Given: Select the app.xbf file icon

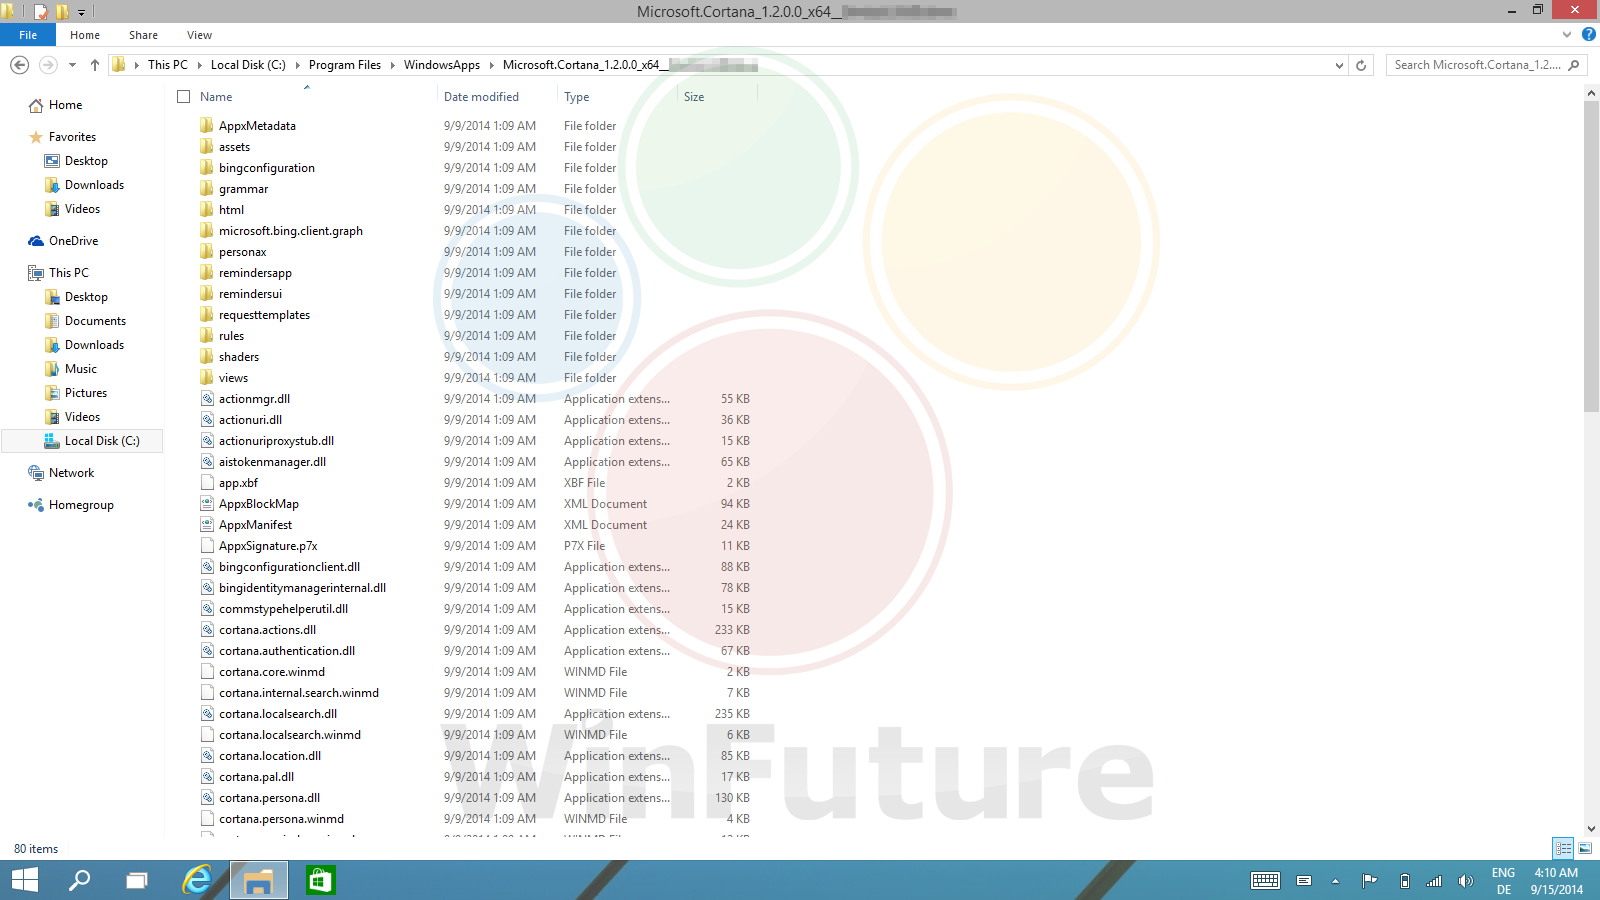Looking at the screenshot, I should click(x=207, y=483).
